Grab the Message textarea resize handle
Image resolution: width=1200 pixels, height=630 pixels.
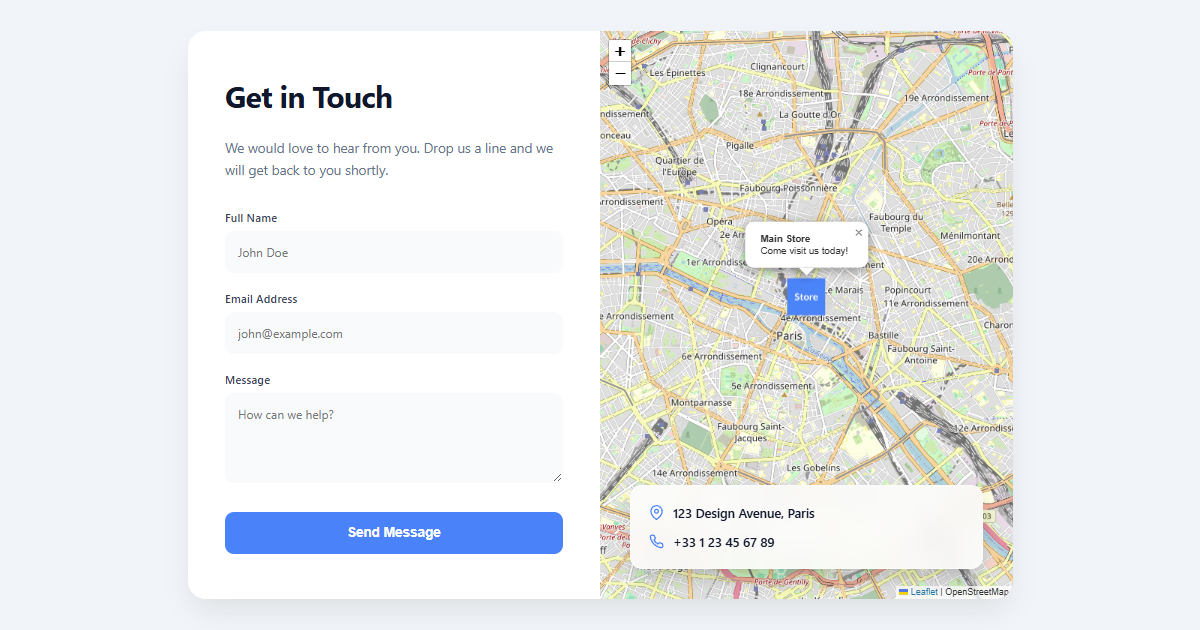(557, 477)
